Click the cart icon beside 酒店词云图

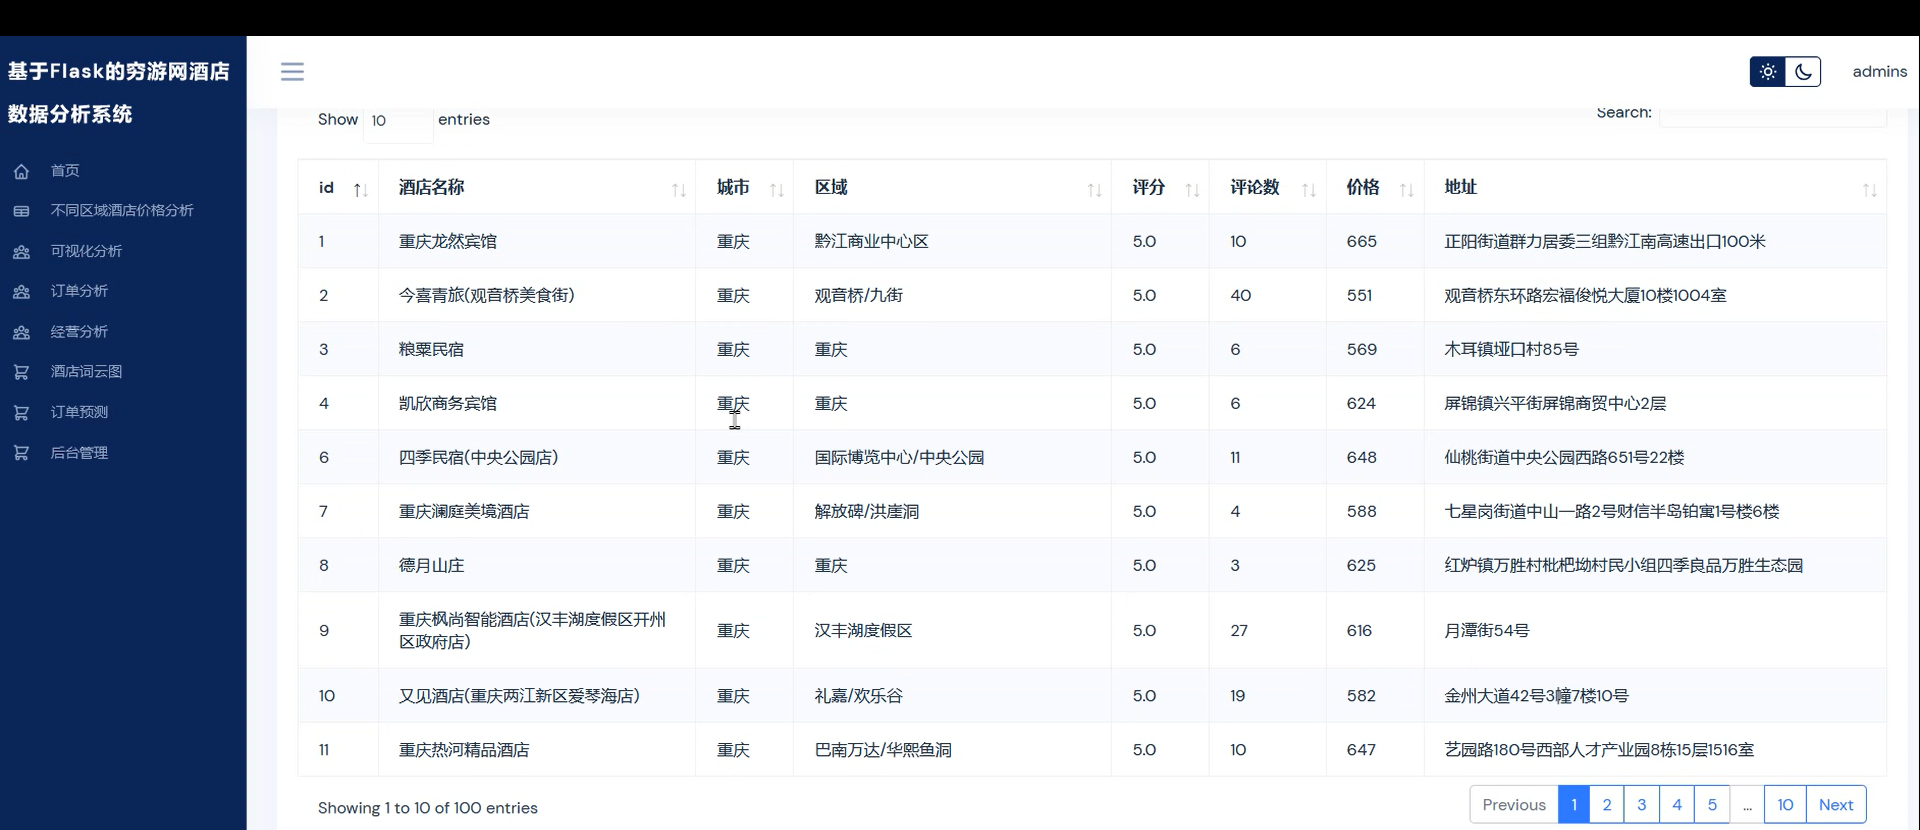click(x=21, y=372)
